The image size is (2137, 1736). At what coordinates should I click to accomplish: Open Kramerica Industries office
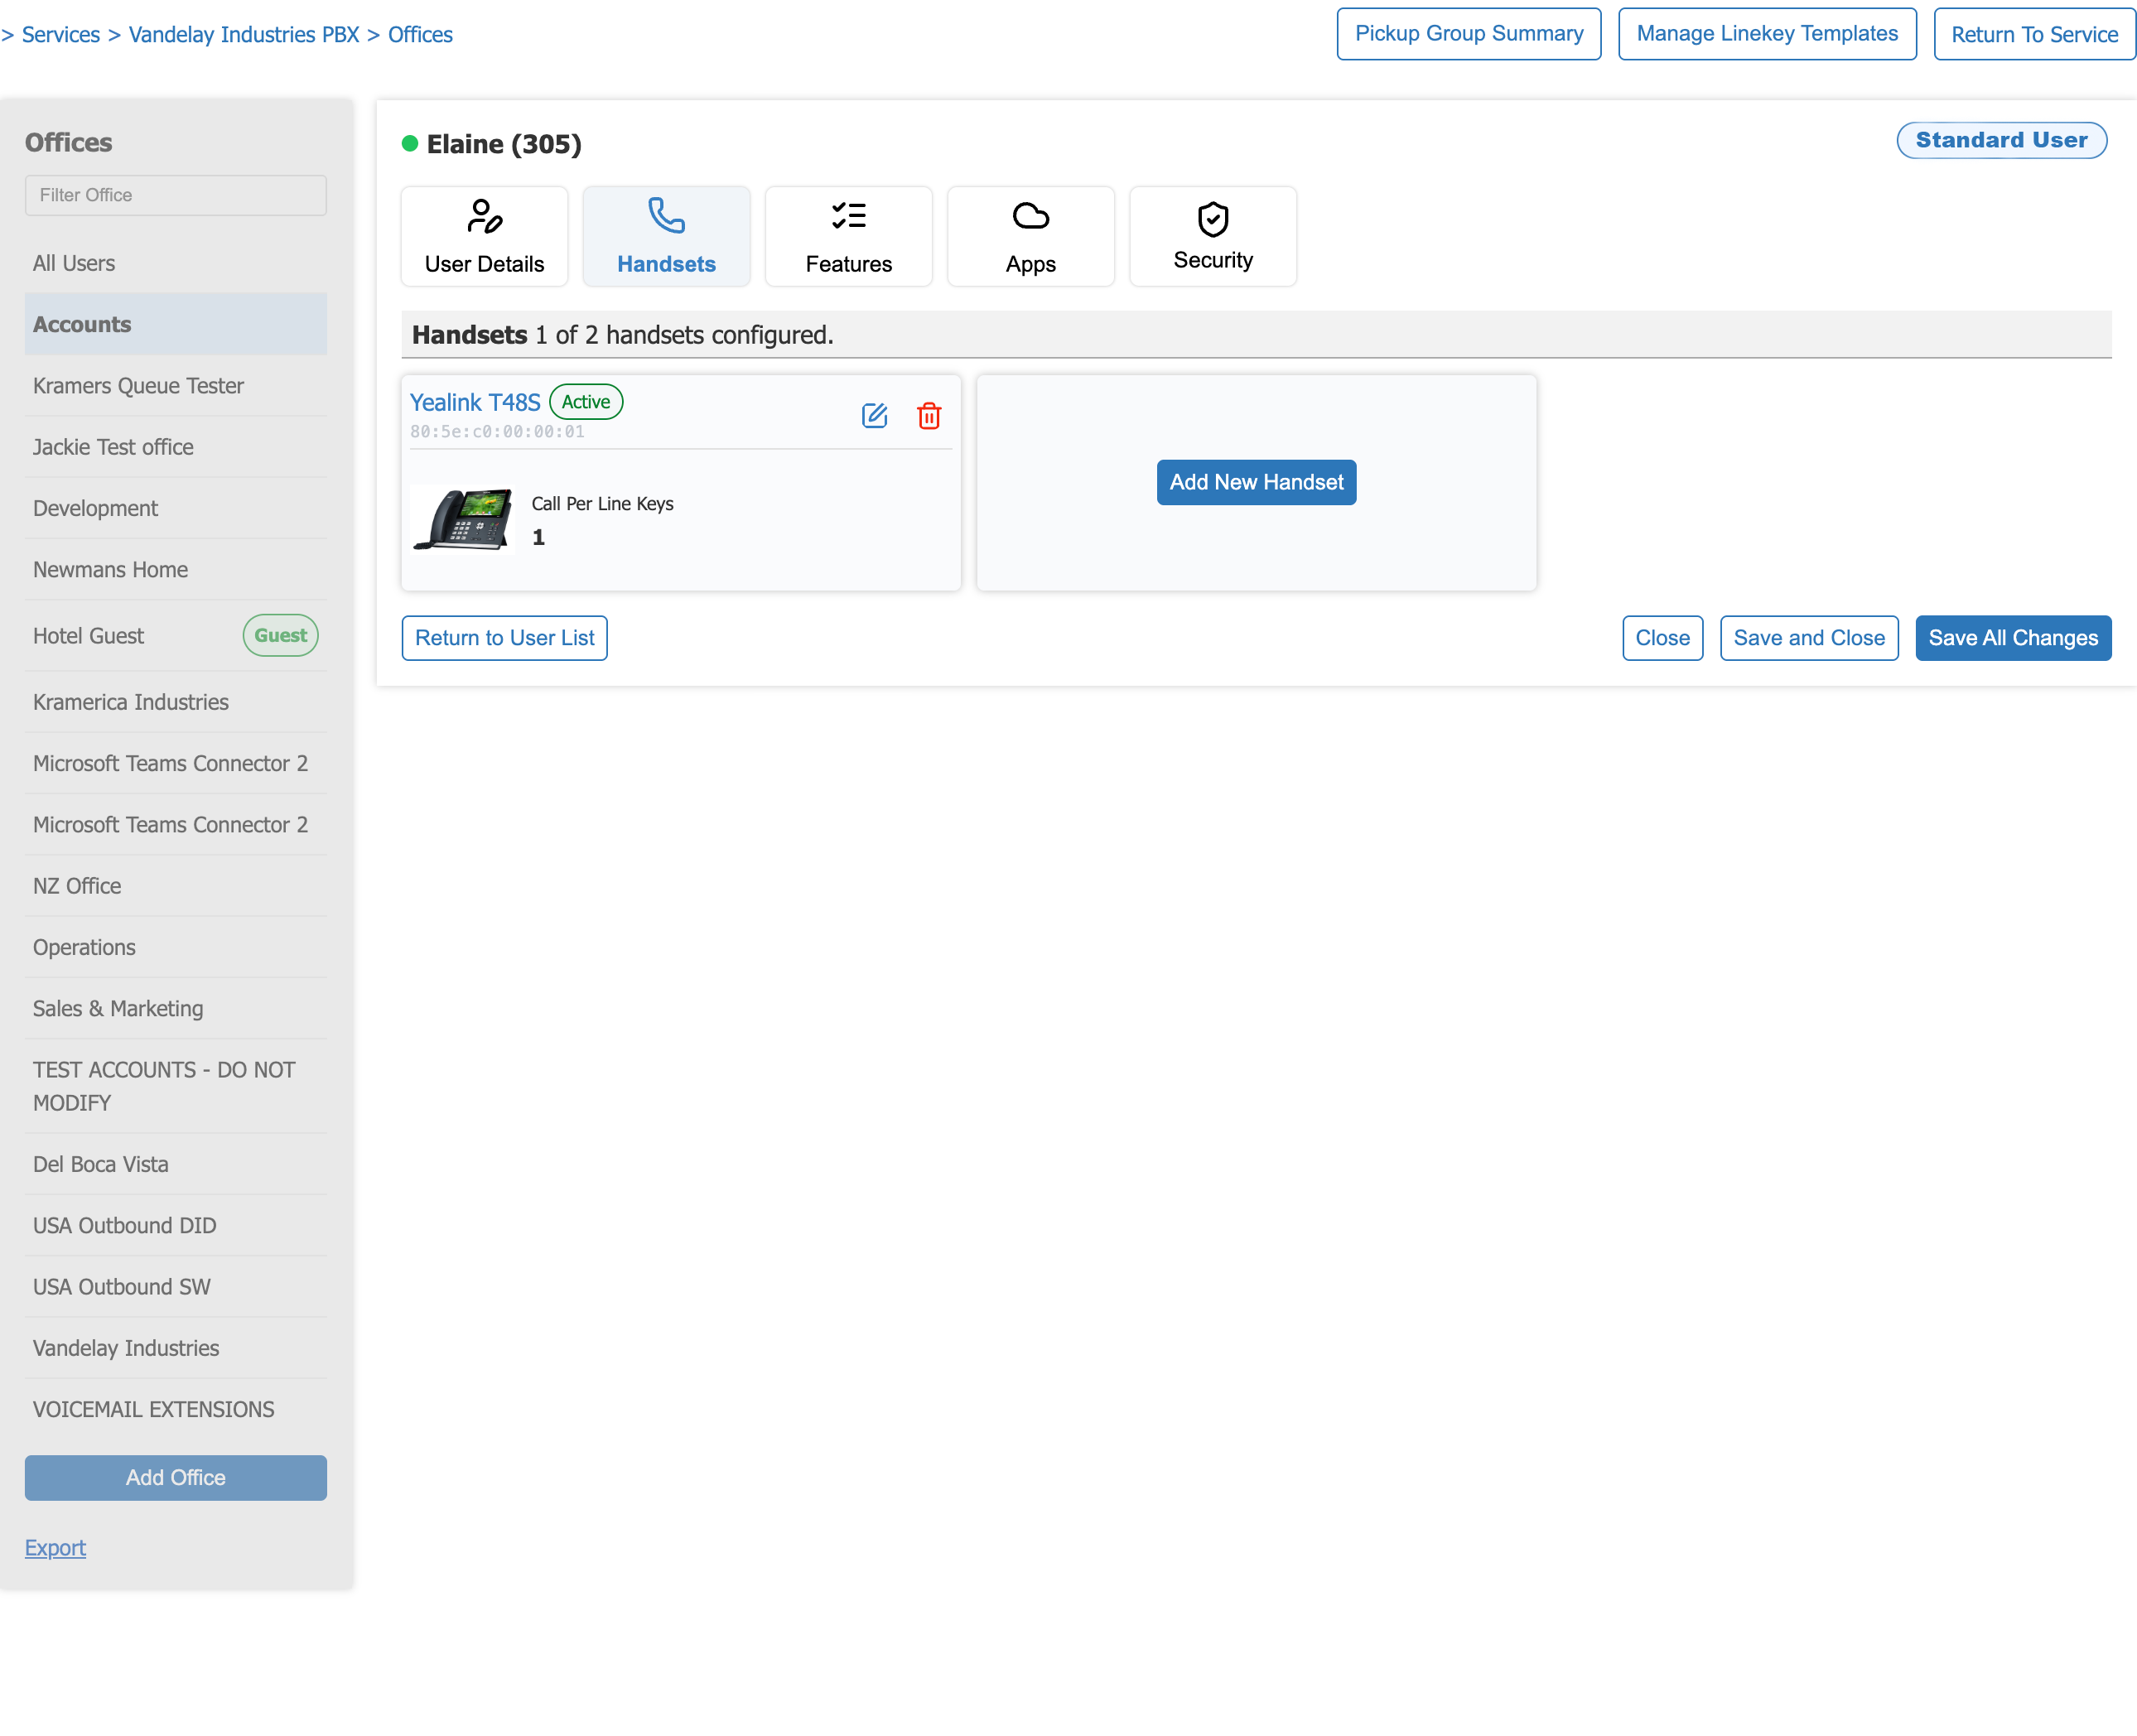(176, 702)
